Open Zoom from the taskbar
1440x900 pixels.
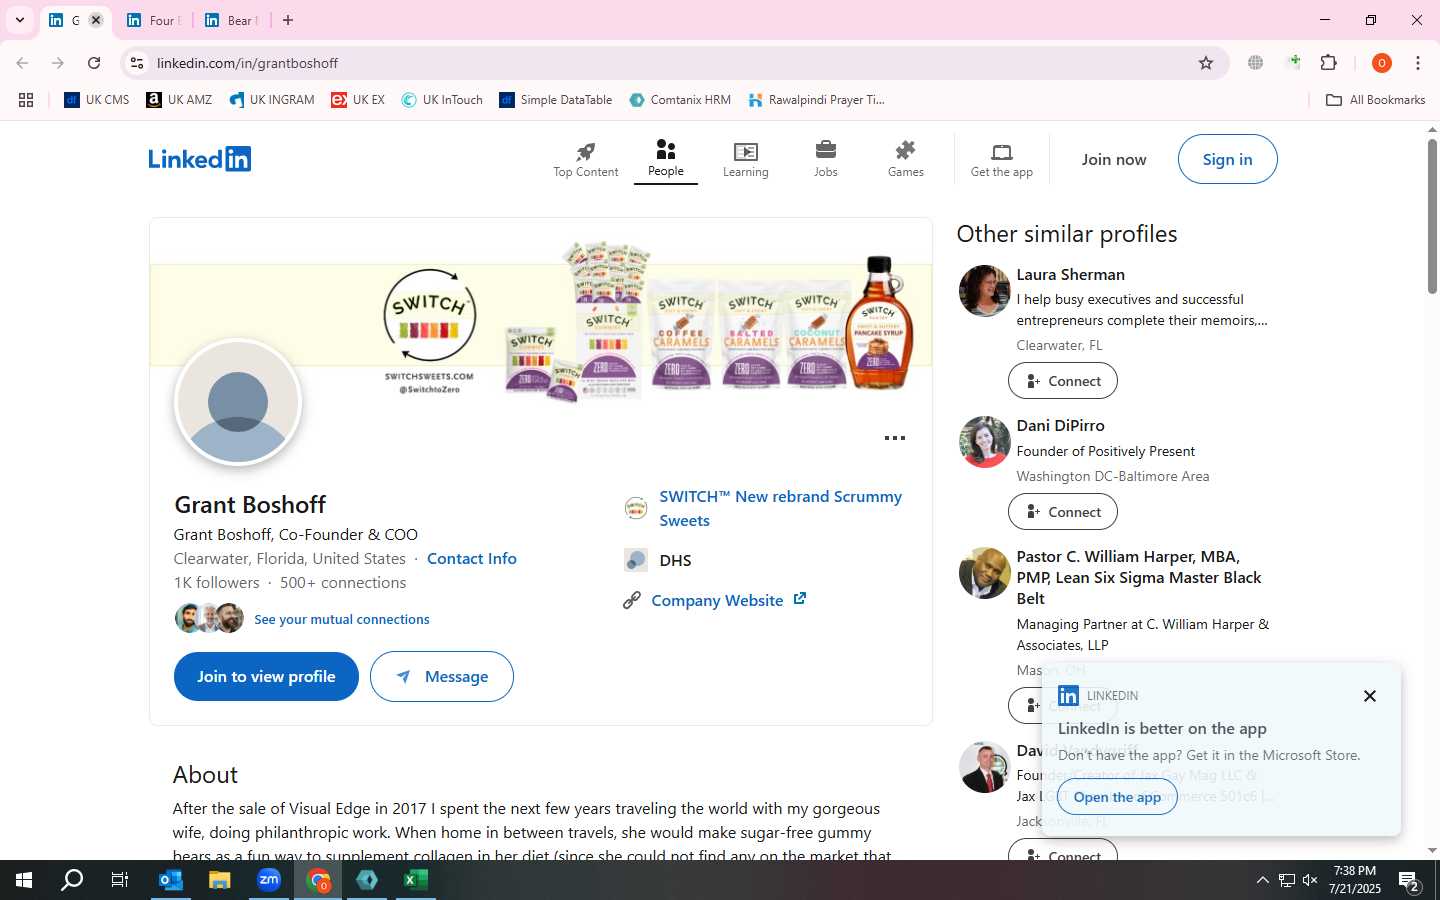(269, 880)
